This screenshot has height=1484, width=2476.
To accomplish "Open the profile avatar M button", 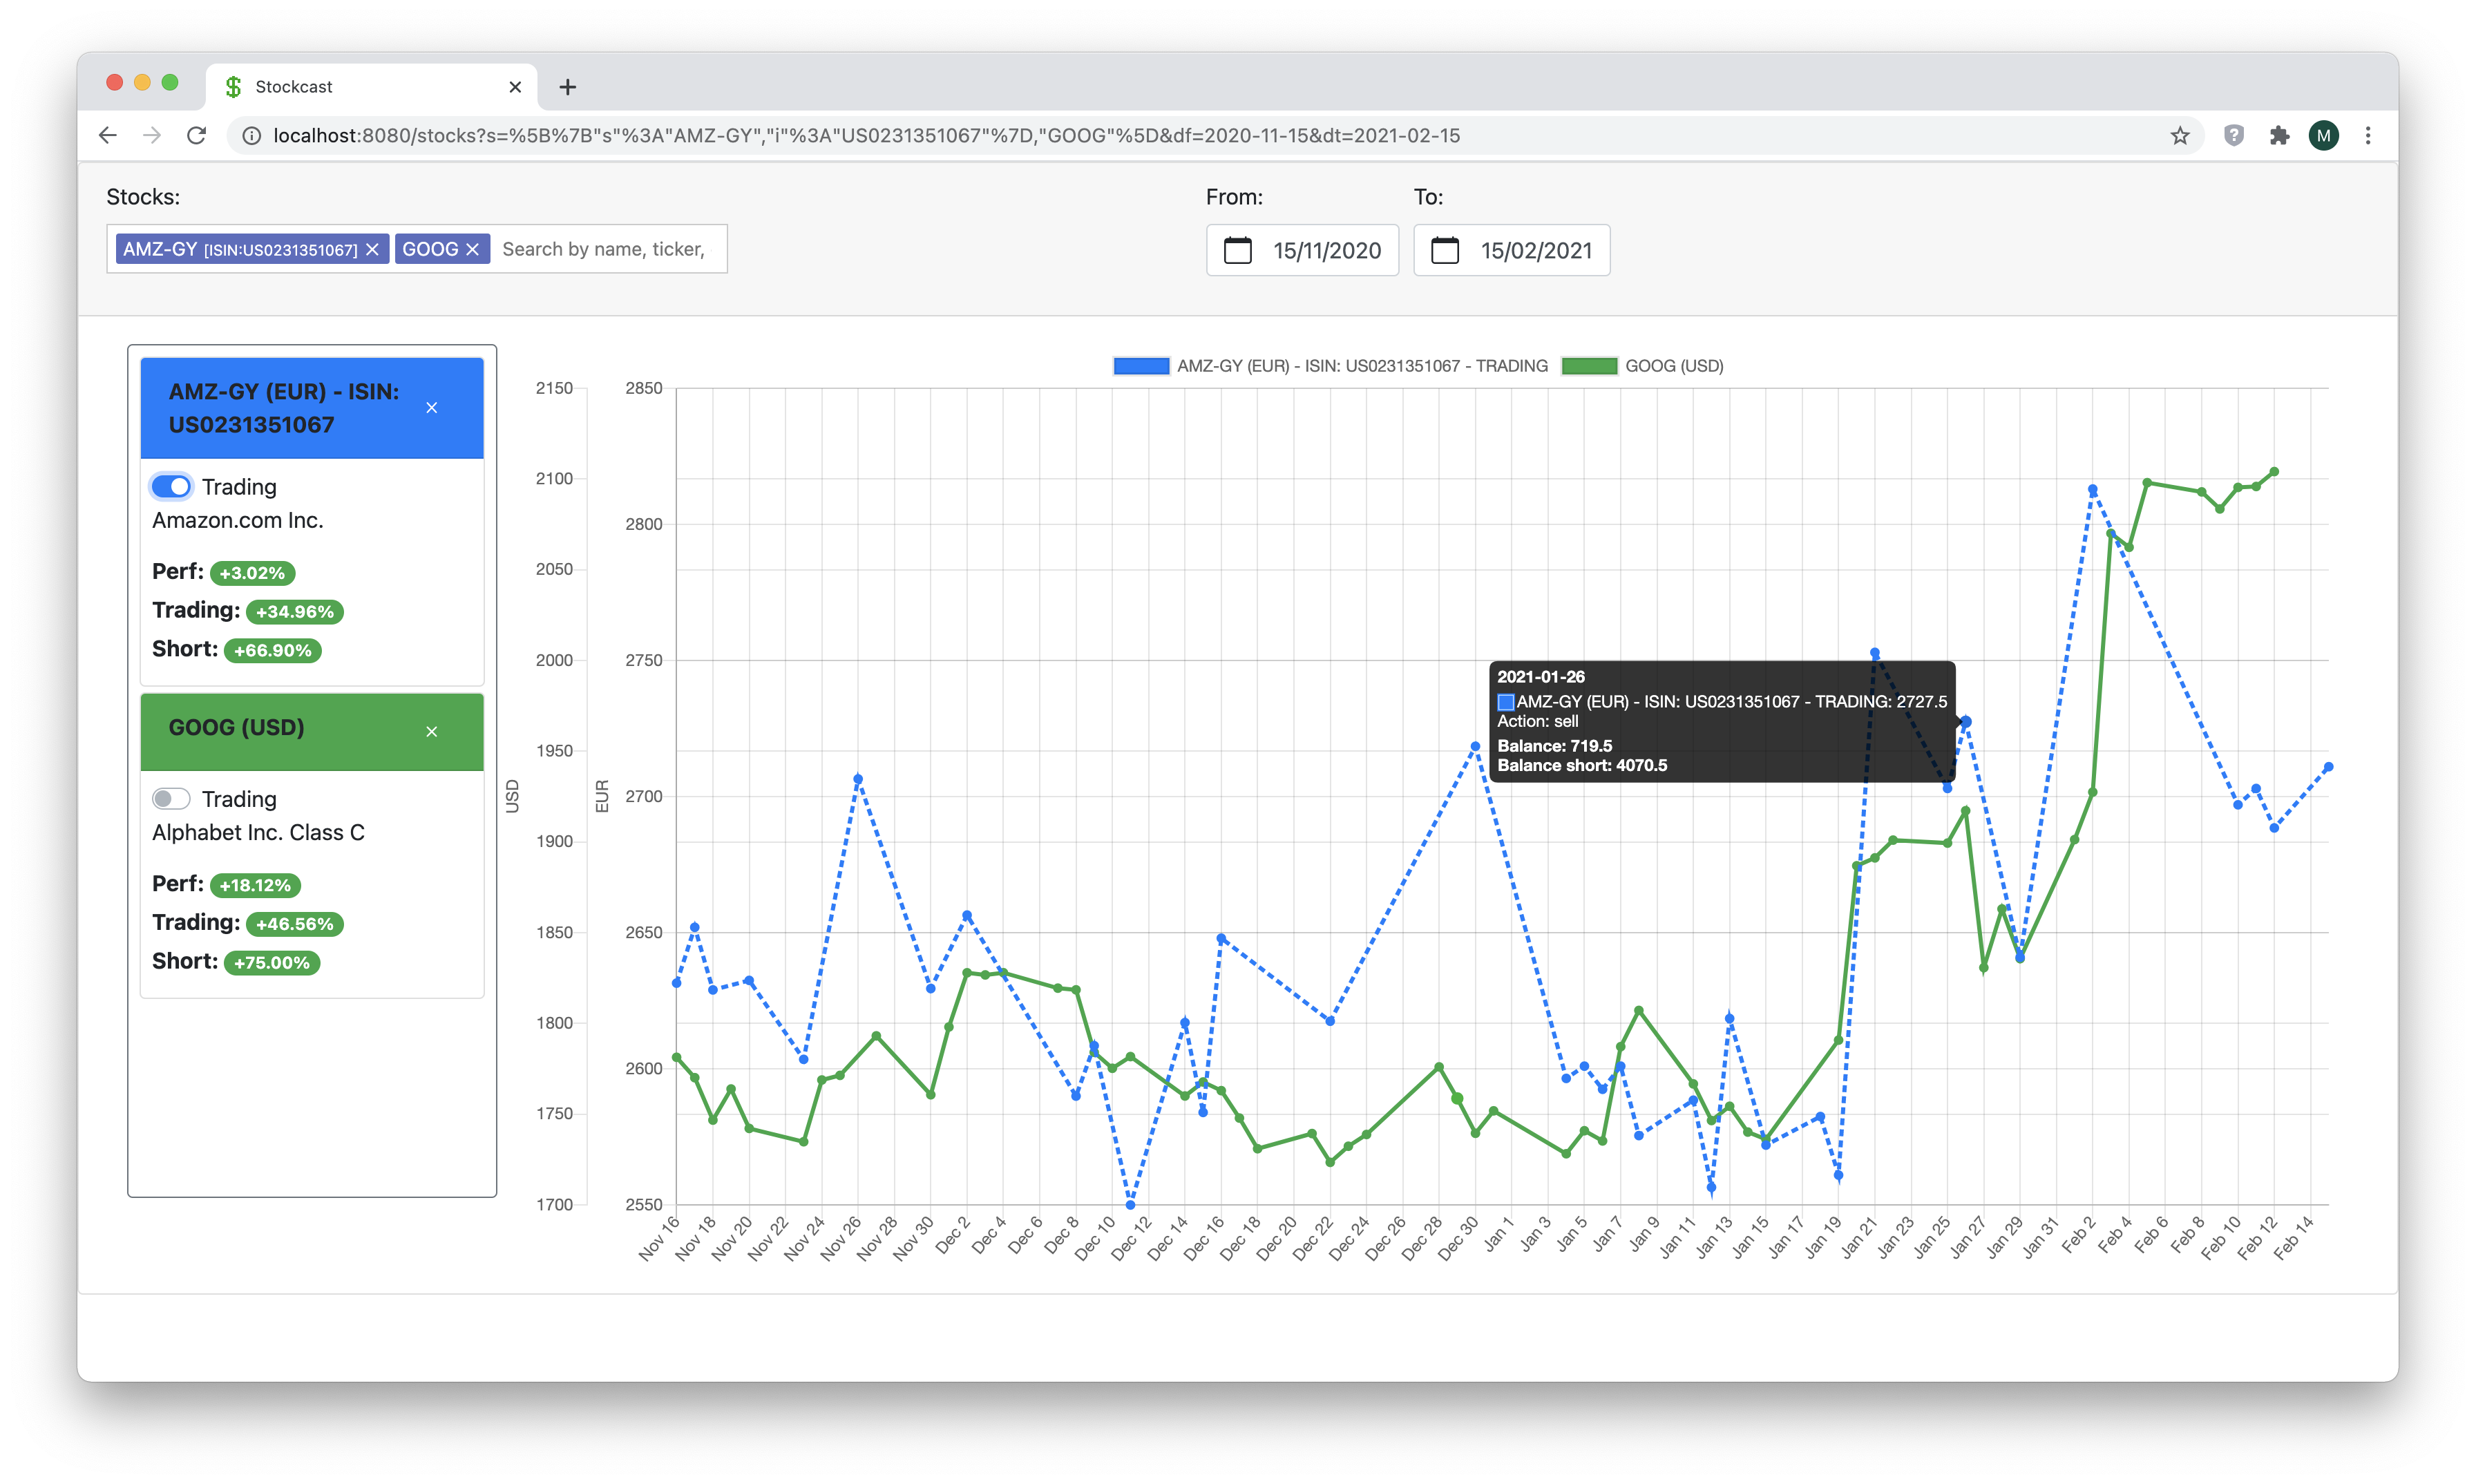I will coord(2323,136).
